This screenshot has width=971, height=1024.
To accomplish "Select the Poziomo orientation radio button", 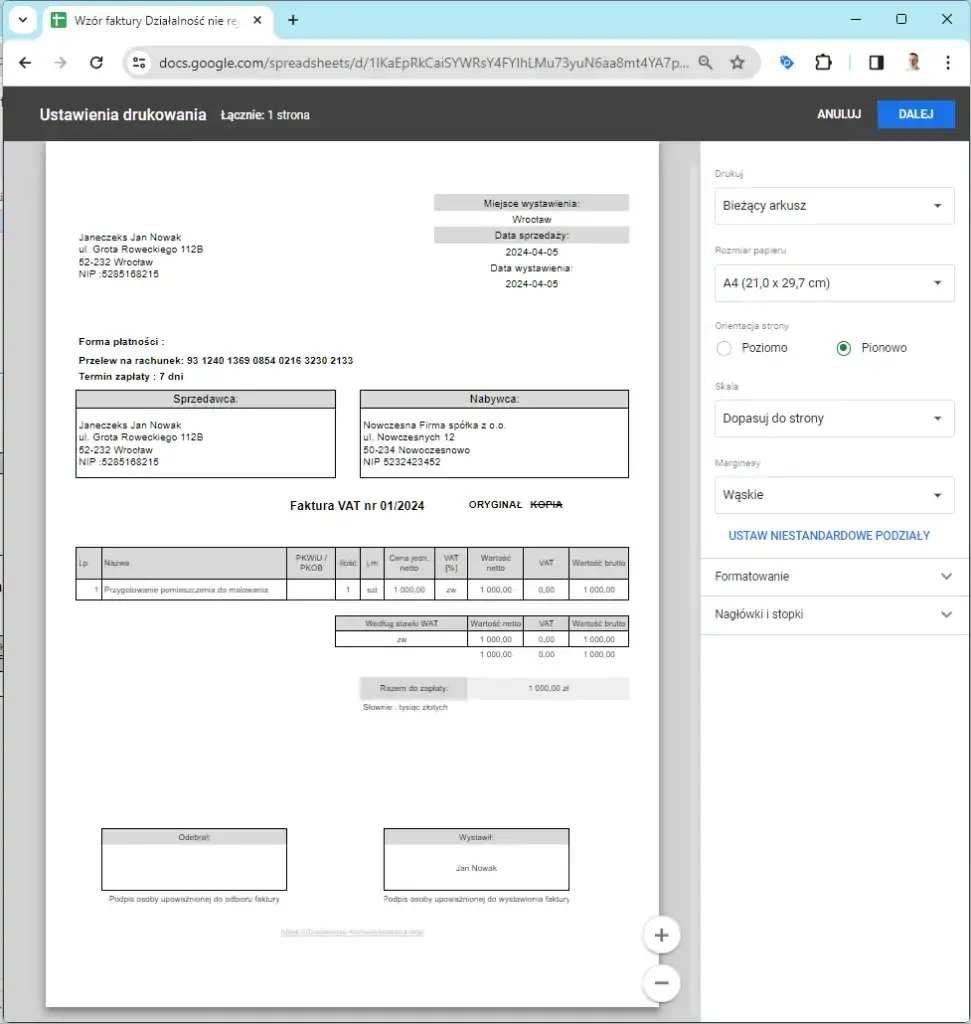I will tap(724, 348).
